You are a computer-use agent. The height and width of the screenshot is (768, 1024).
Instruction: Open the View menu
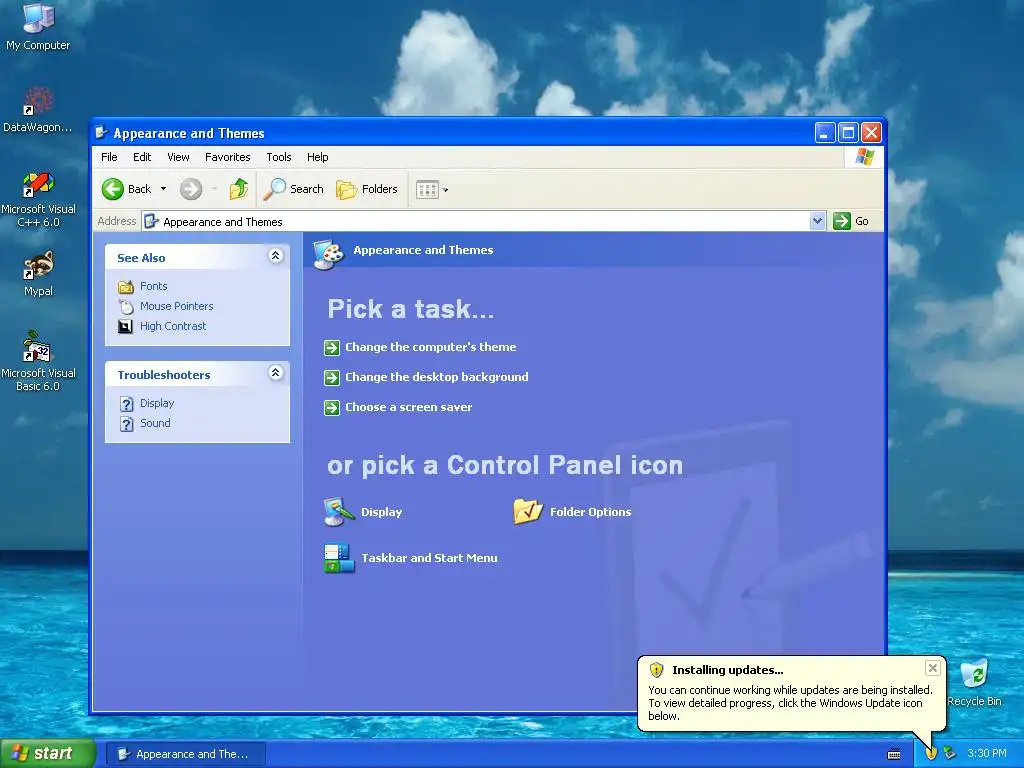click(x=178, y=157)
